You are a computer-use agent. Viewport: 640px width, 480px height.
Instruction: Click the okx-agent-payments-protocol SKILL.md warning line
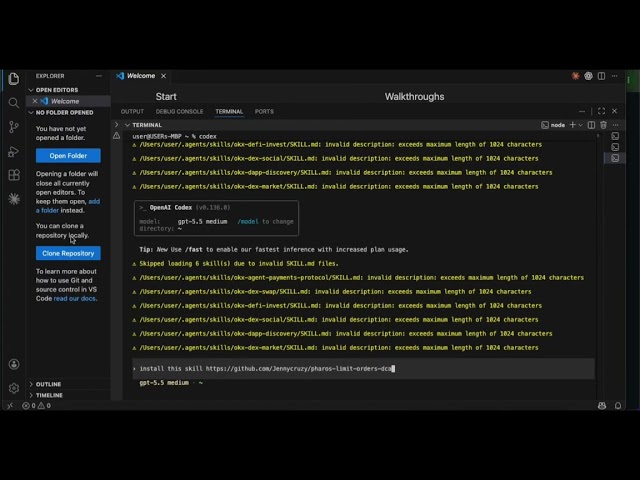coord(358,278)
